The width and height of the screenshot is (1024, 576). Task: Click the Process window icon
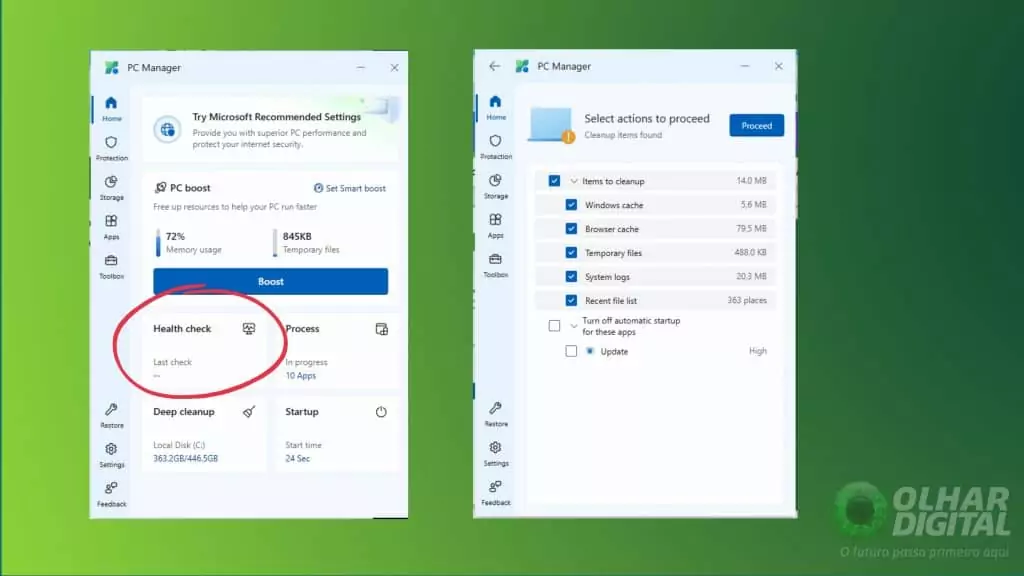381,329
